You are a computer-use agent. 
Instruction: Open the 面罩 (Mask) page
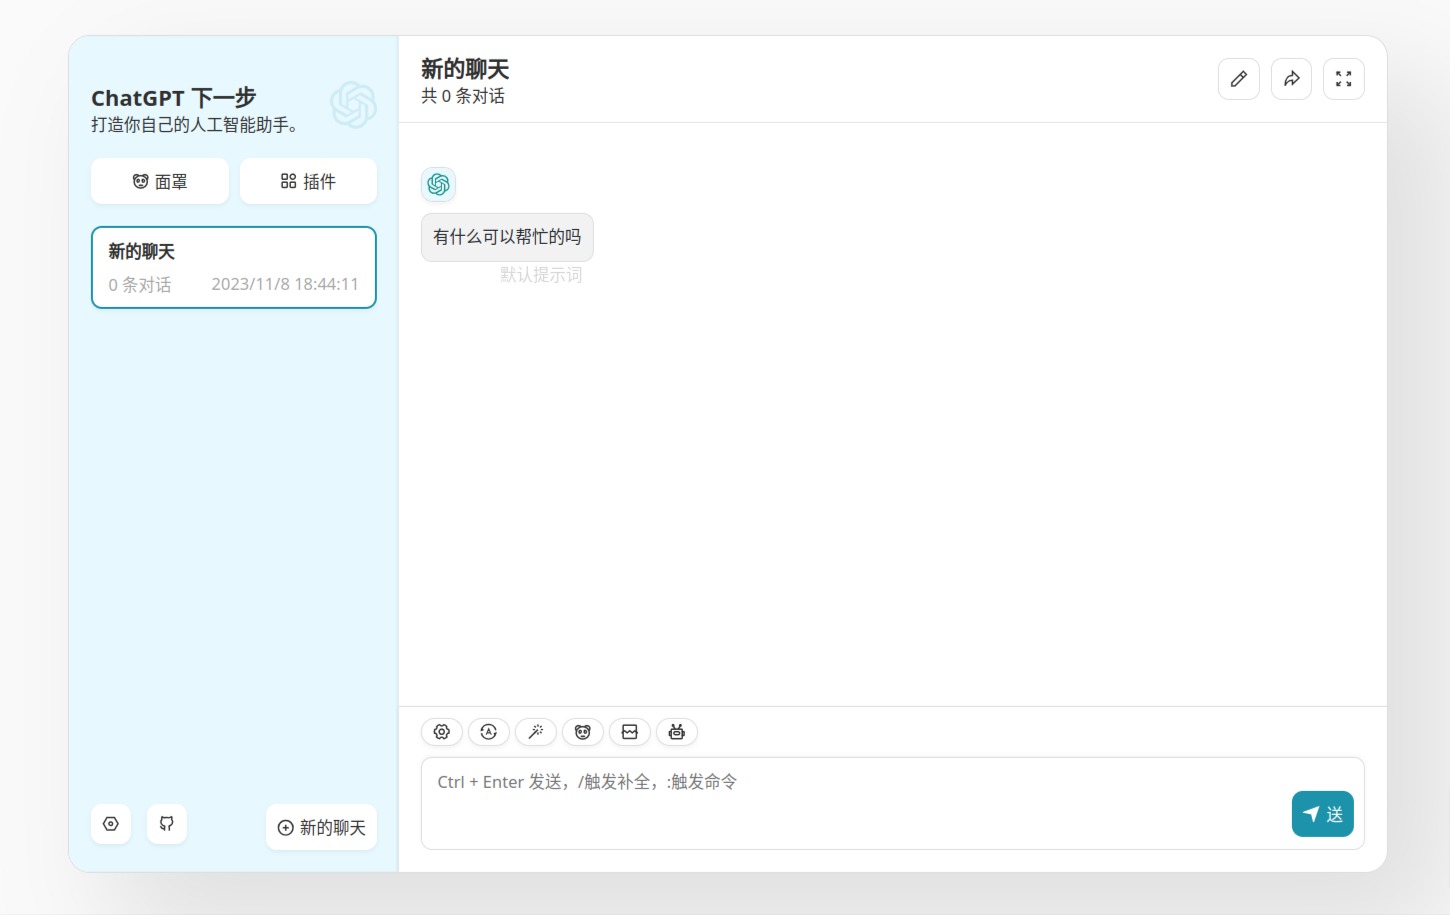pos(160,181)
